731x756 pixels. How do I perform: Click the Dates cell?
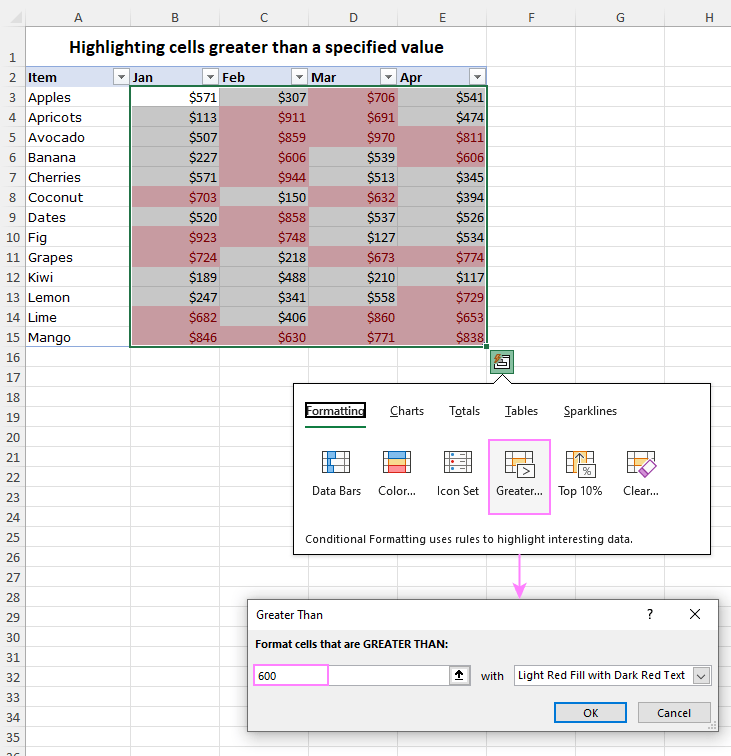point(78,217)
